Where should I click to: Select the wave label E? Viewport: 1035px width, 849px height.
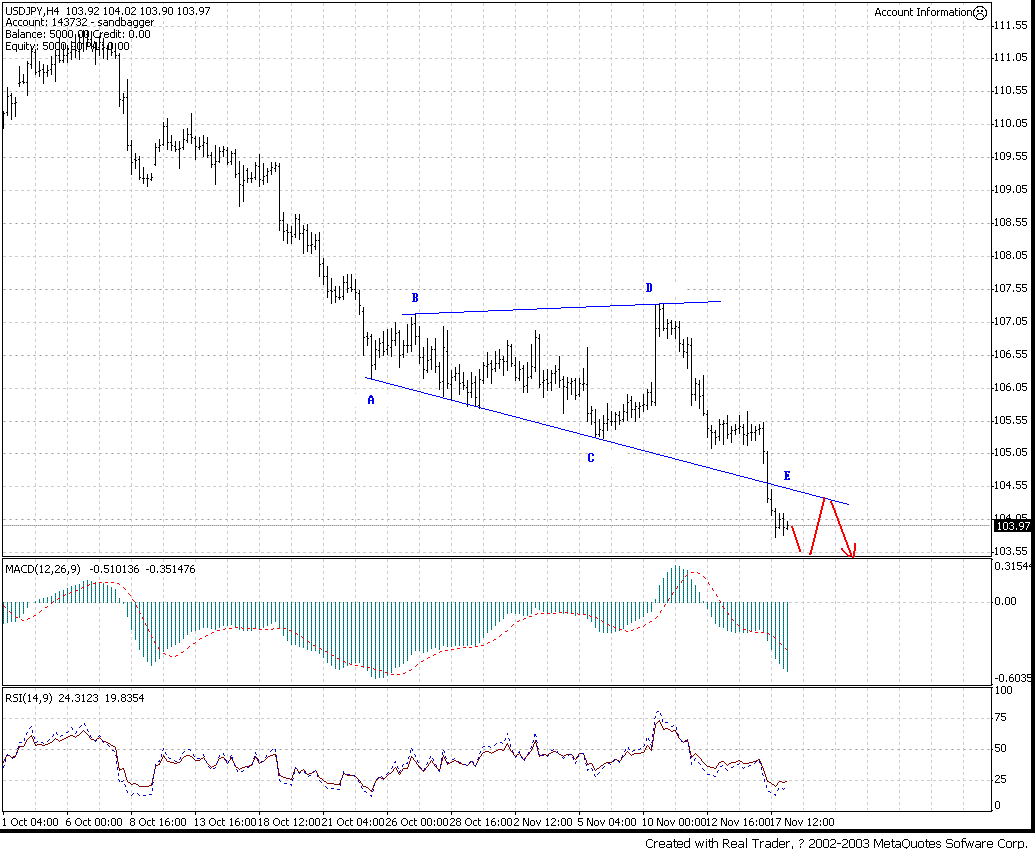[787, 475]
